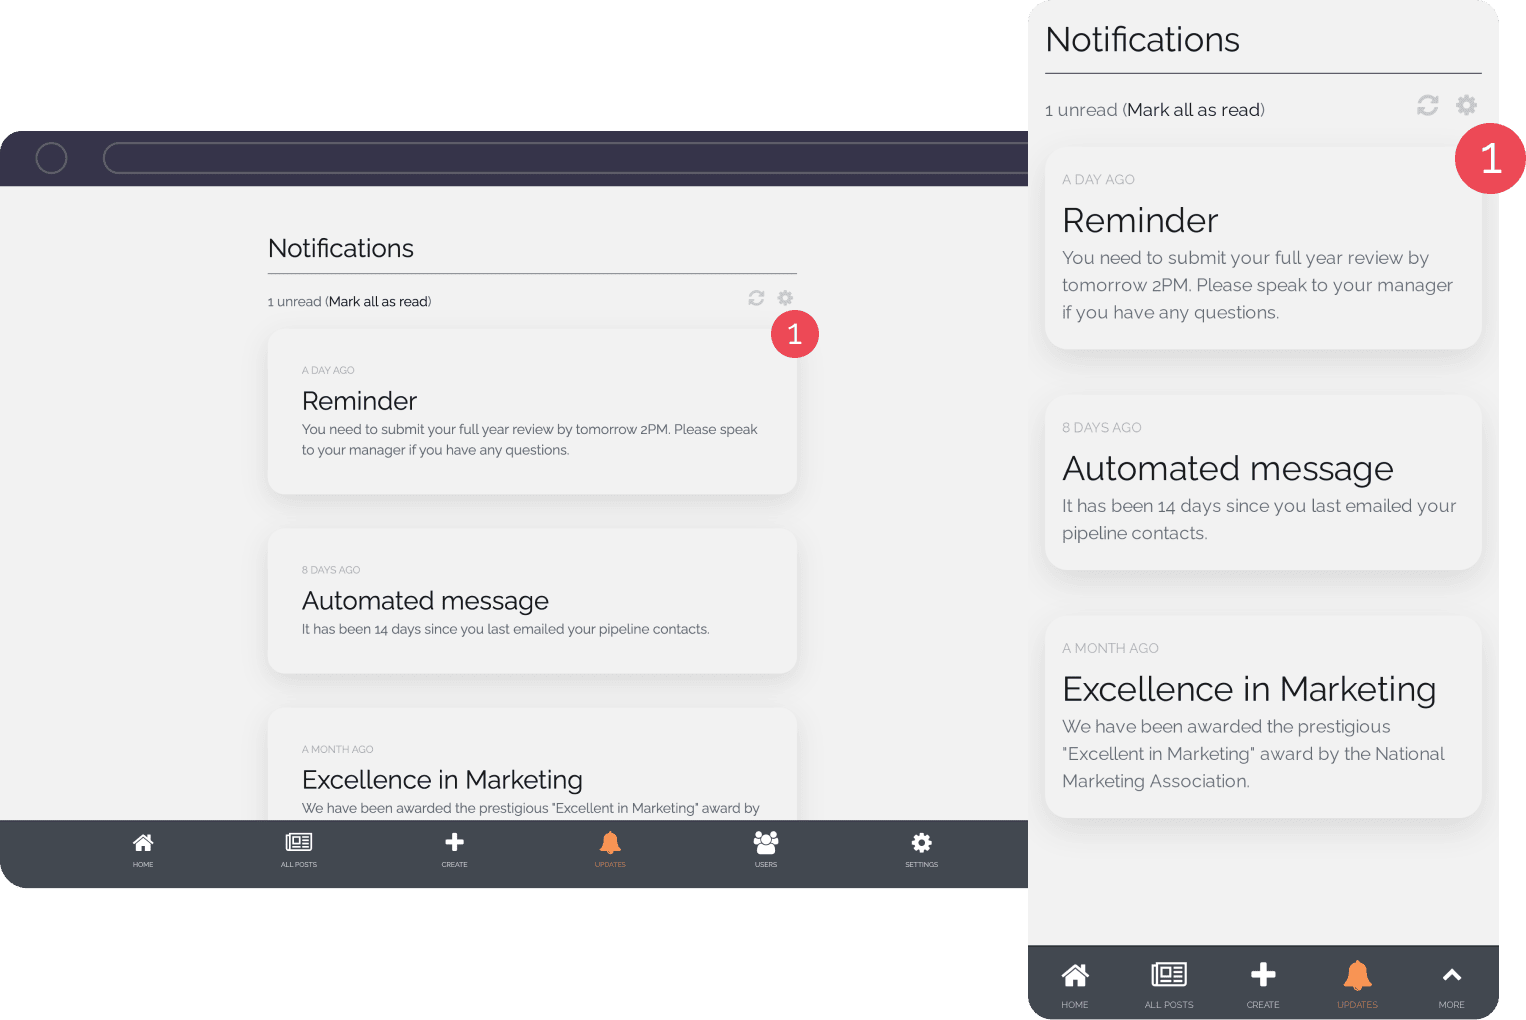1526x1020 pixels.
Task: Refresh notifications in the desktop view
Action: click(x=756, y=298)
